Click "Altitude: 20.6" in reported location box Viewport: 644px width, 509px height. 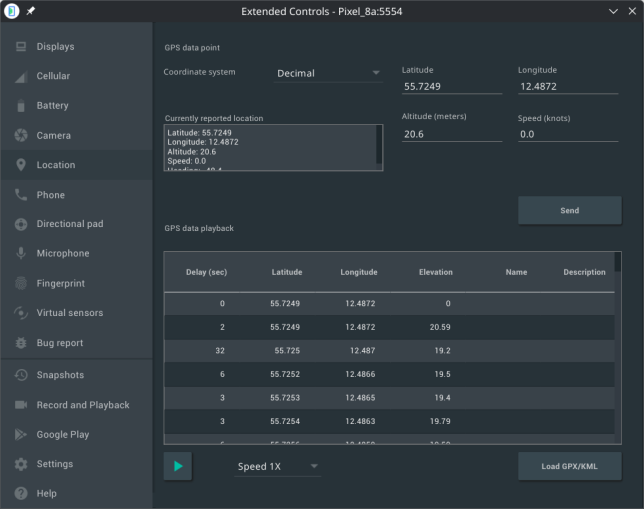[191, 152]
